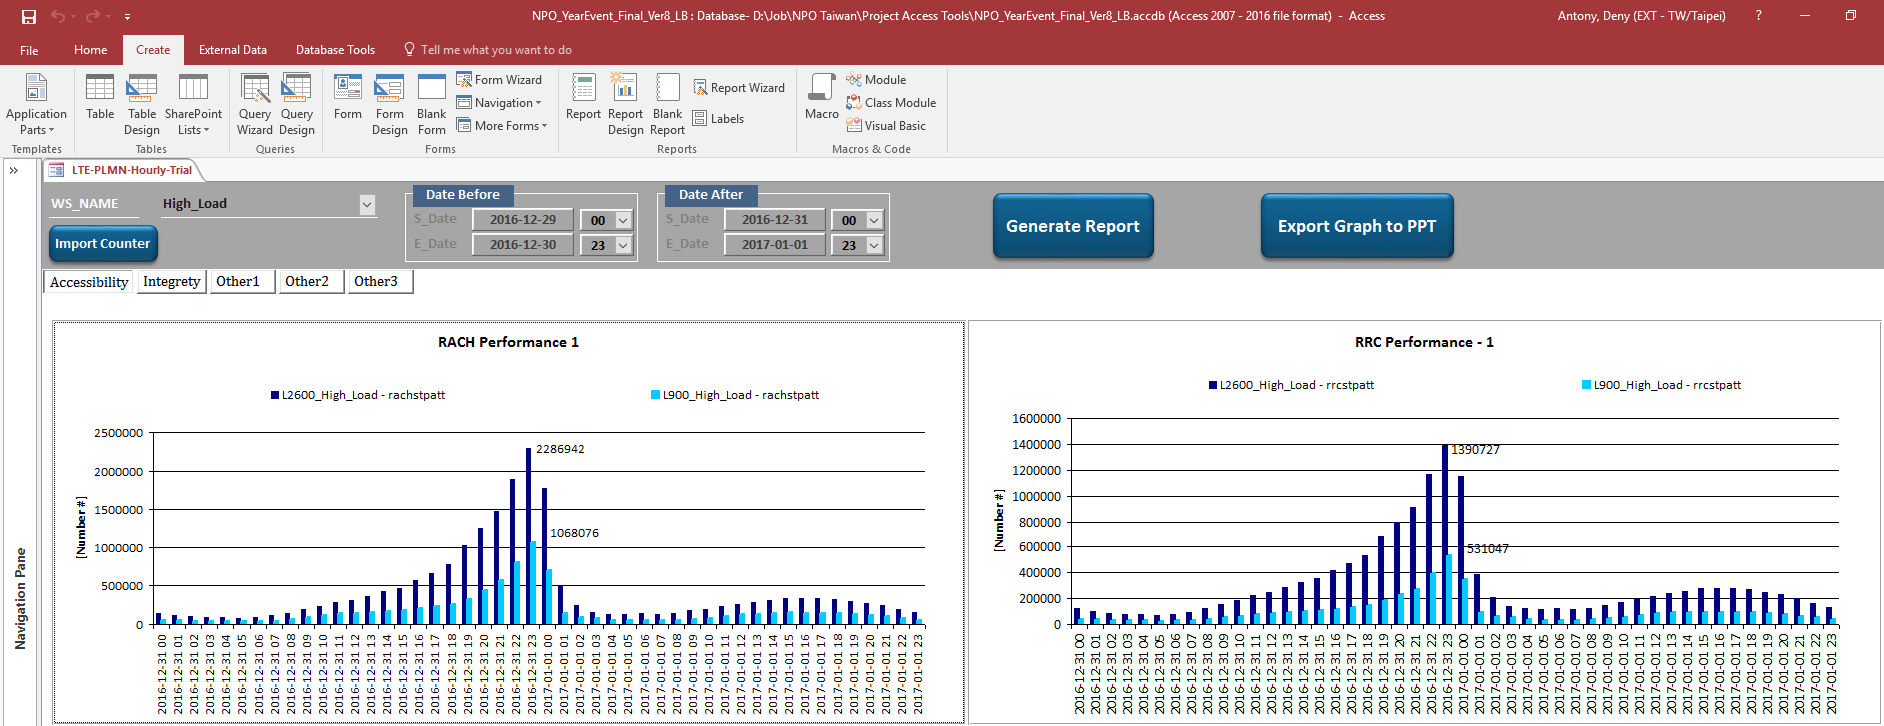Expand the WS_NAME High_Load dropdown
The height and width of the screenshot is (726, 1884).
[x=367, y=204]
